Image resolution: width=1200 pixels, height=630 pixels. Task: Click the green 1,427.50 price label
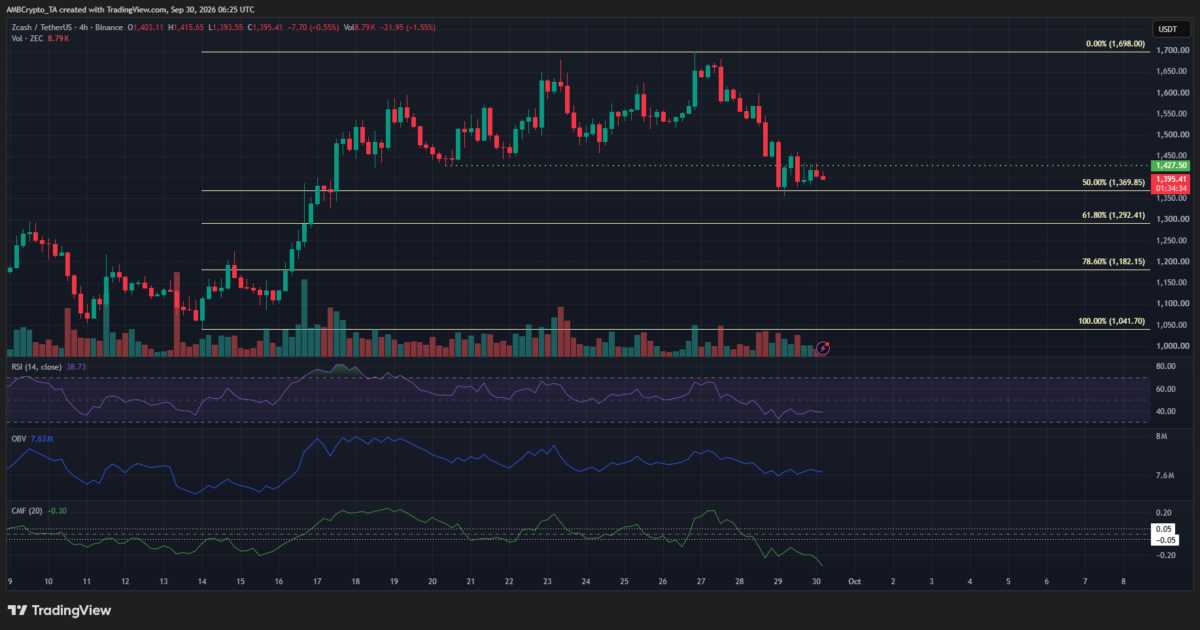tap(1169, 166)
